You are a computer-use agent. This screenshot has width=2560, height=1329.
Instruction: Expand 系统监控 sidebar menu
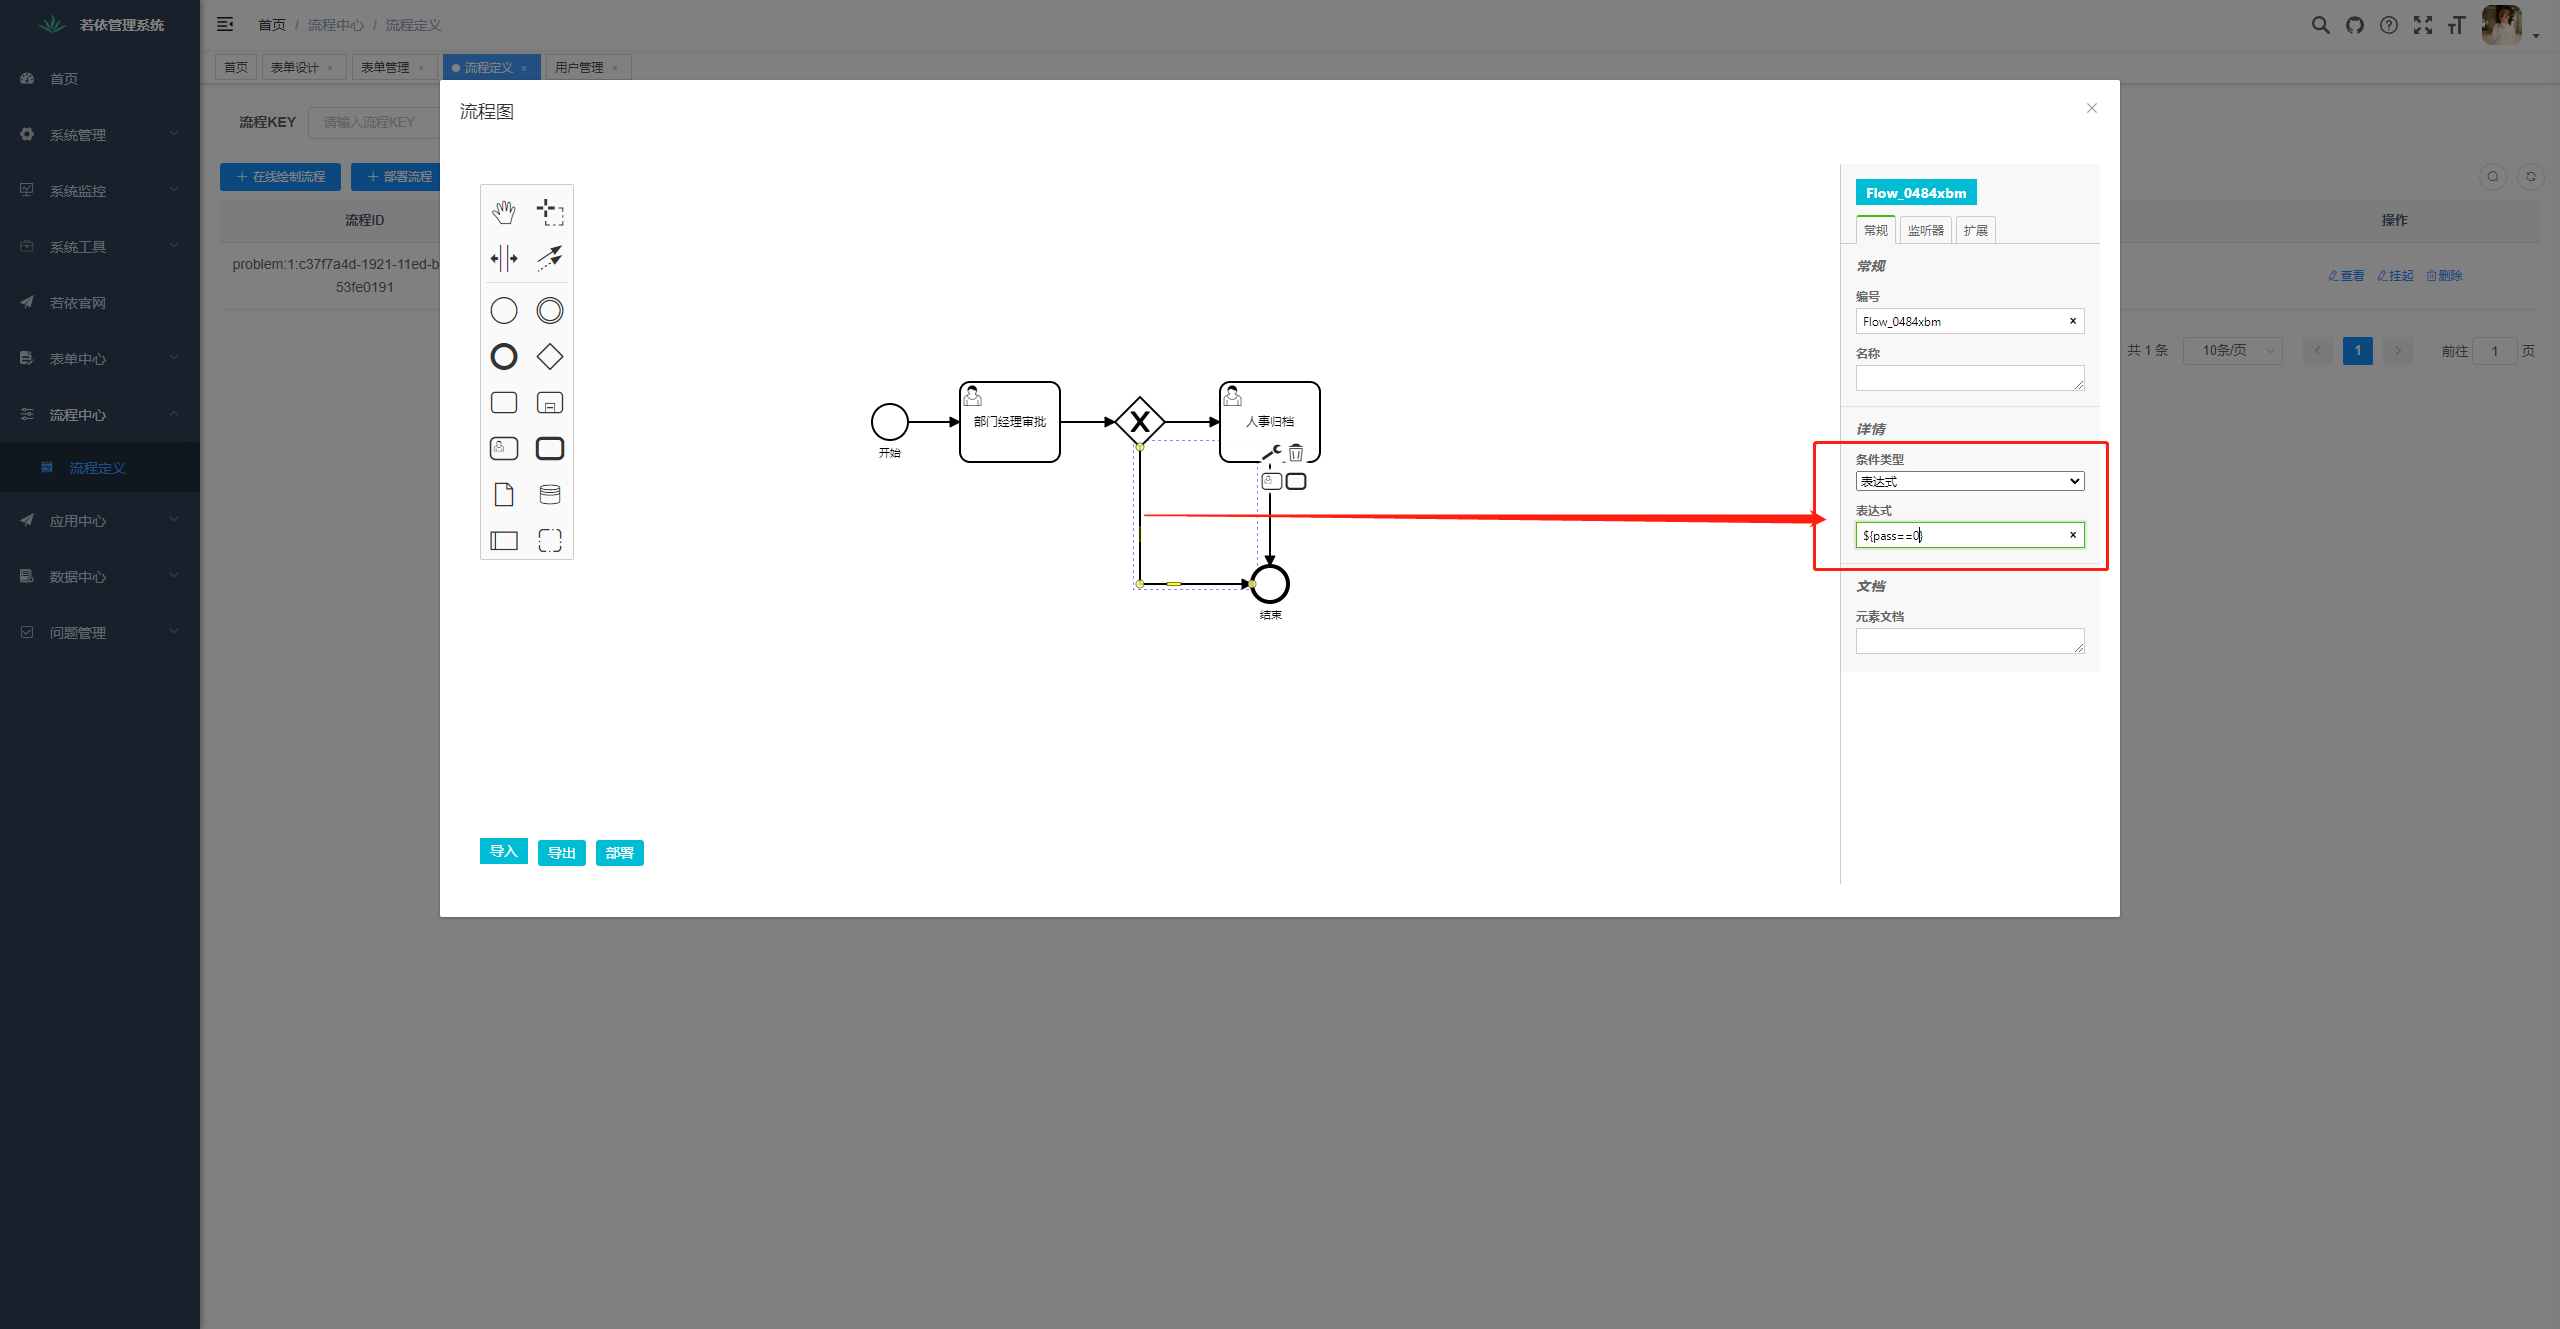click(x=100, y=190)
